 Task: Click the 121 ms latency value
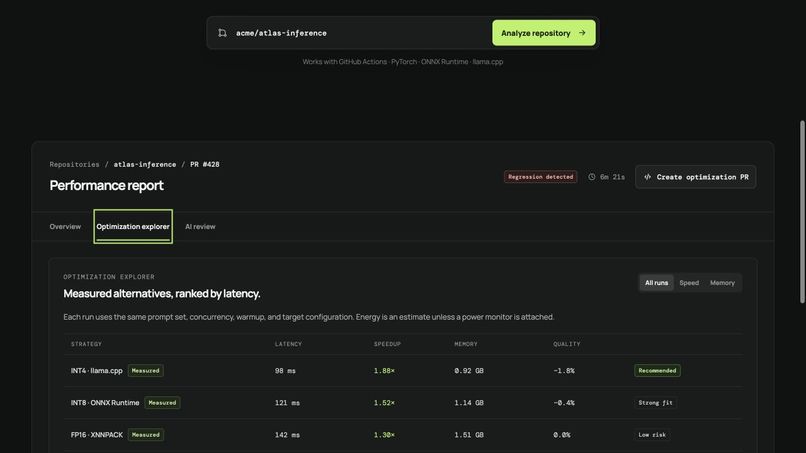point(287,403)
